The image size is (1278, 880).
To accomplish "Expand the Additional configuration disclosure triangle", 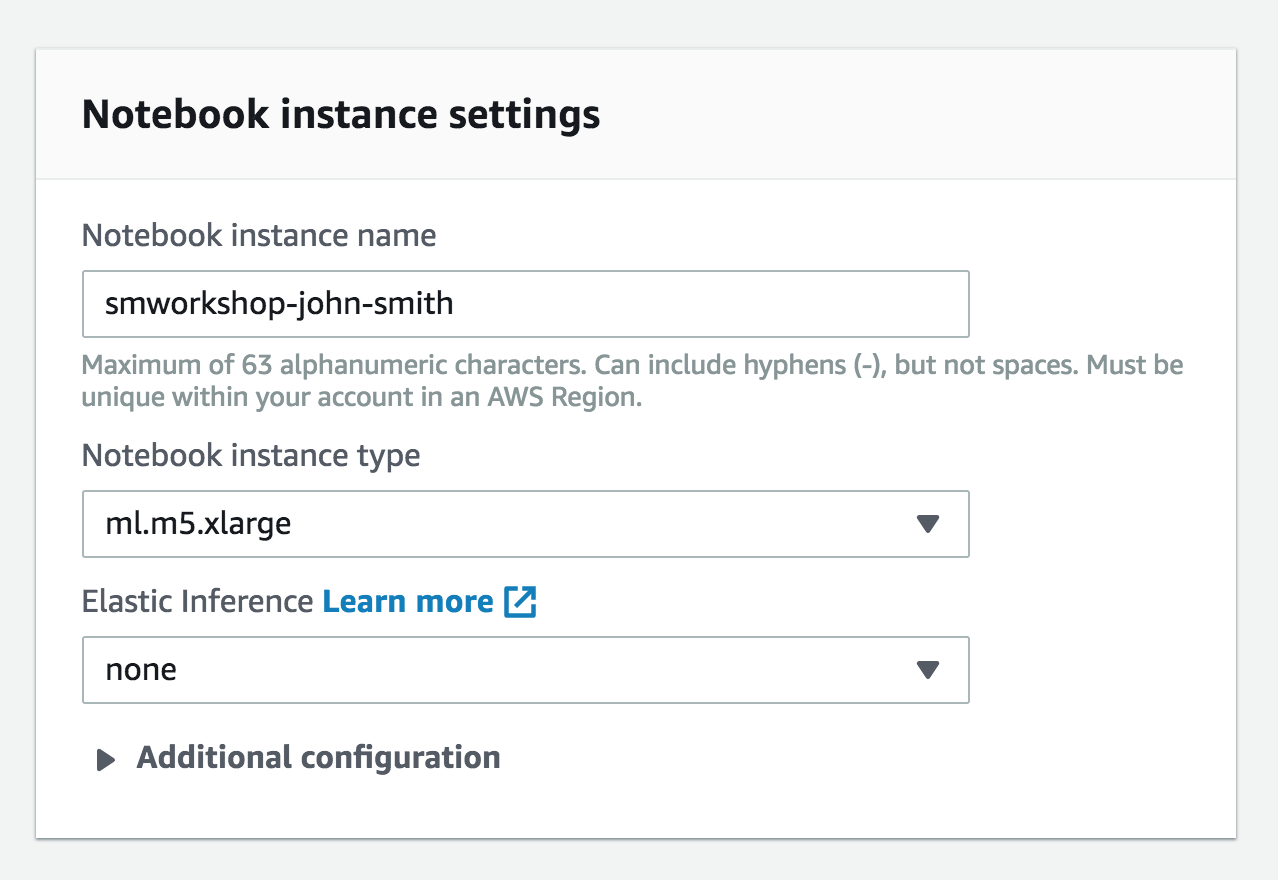I will [105, 759].
